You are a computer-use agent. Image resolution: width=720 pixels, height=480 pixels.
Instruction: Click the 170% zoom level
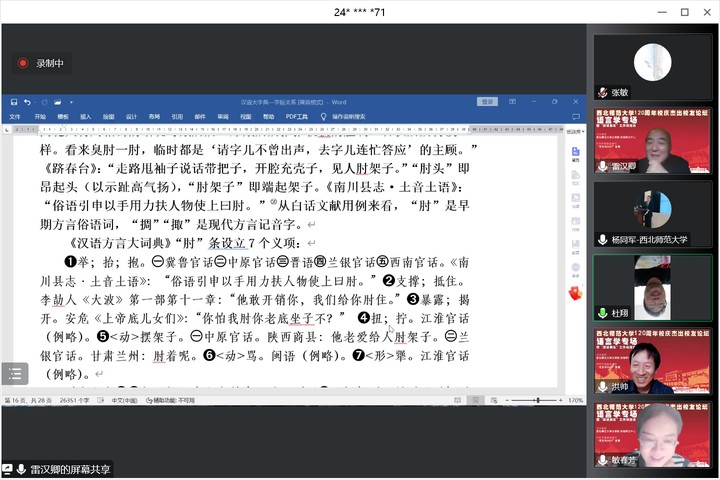click(575, 401)
